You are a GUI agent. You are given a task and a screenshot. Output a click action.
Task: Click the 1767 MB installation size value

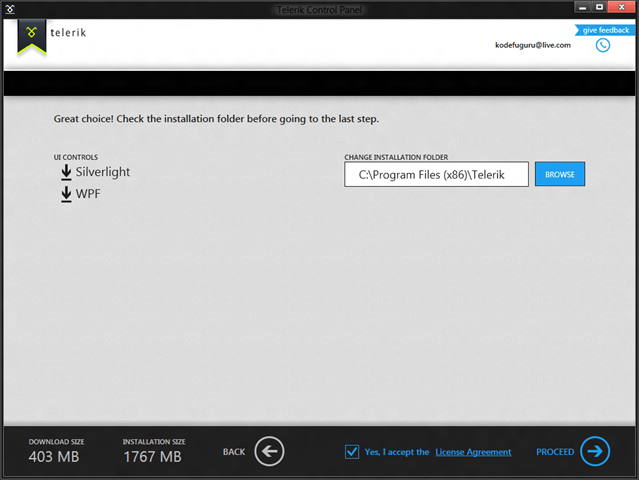point(152,457)
